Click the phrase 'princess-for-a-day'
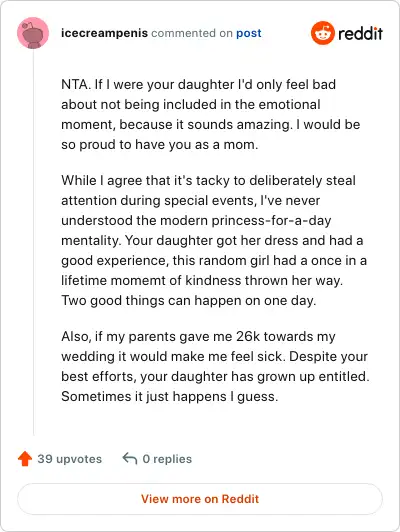Viewport: 400px width, 532px height. 271,221
